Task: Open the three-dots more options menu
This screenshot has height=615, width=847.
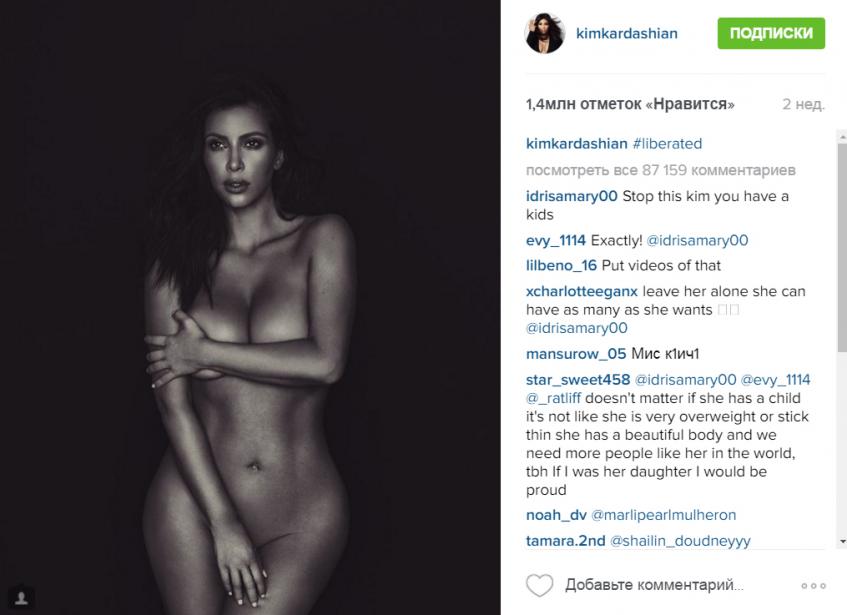Action: point(814,586)
